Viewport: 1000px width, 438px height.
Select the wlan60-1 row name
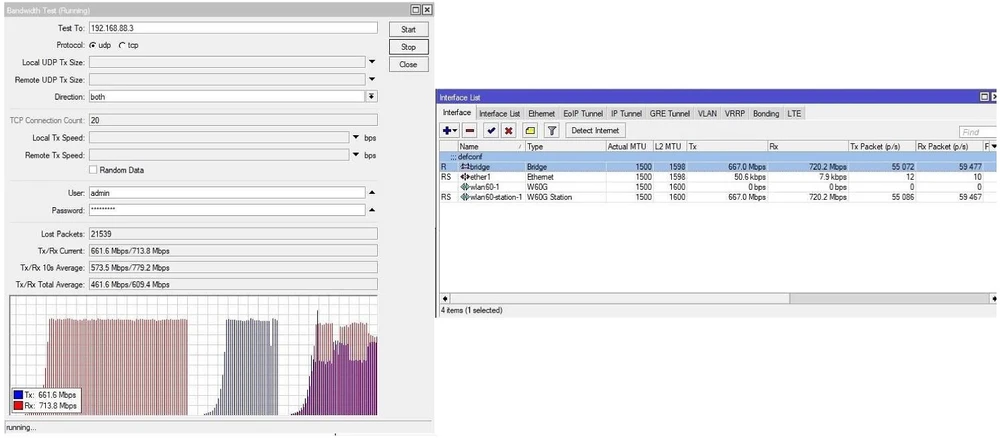[x=484, y=187]
